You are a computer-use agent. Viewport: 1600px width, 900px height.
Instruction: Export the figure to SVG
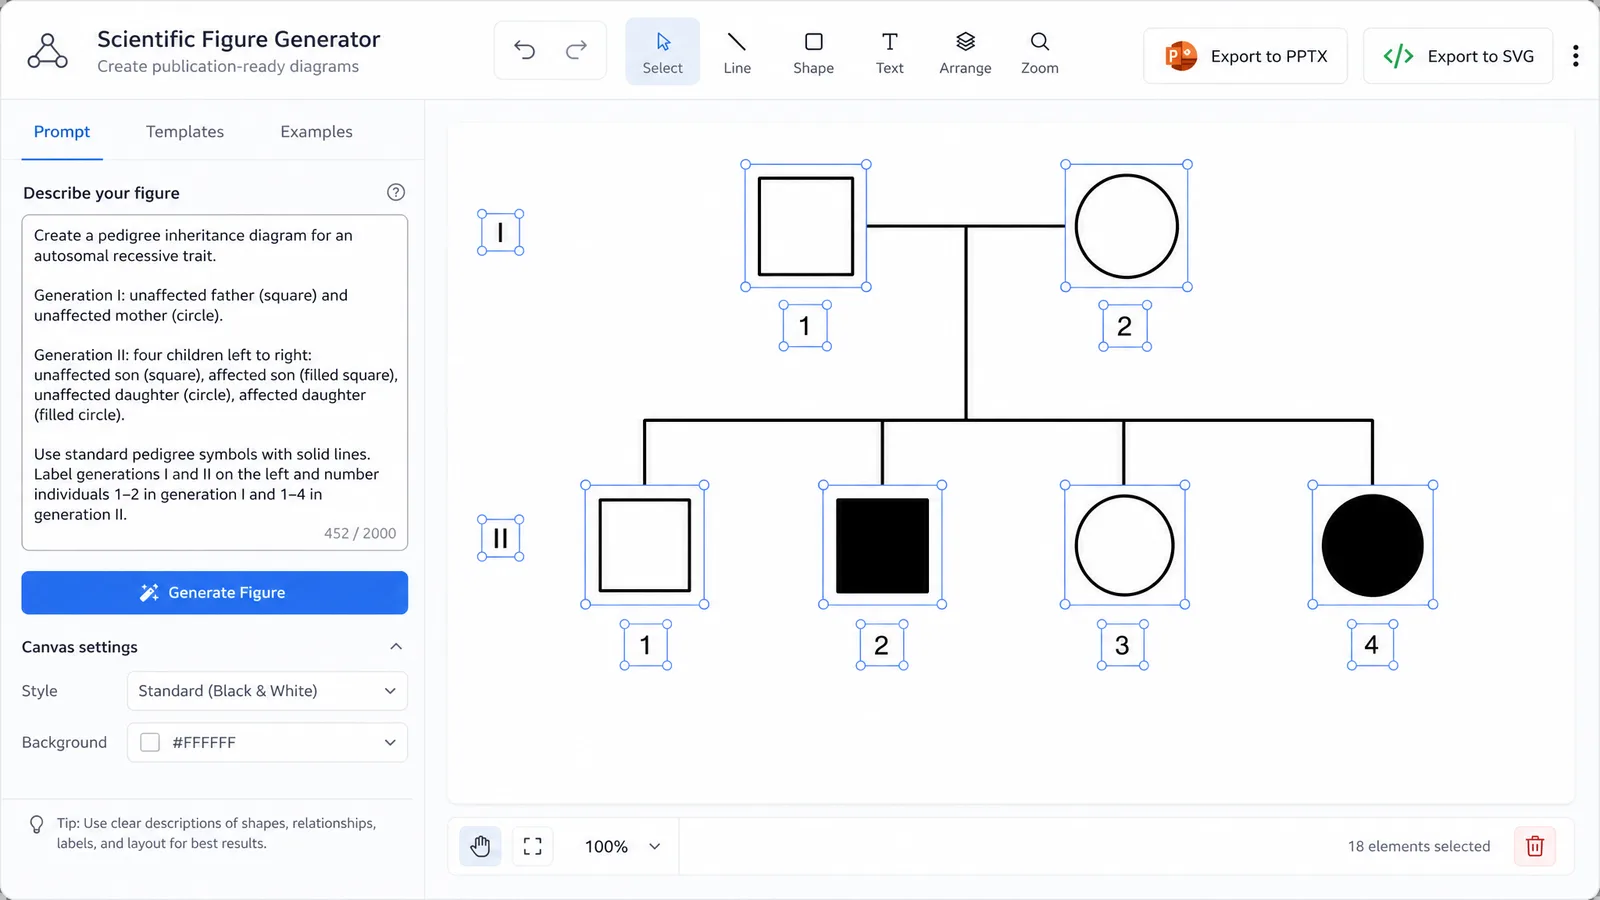[x=1458, y=56]
